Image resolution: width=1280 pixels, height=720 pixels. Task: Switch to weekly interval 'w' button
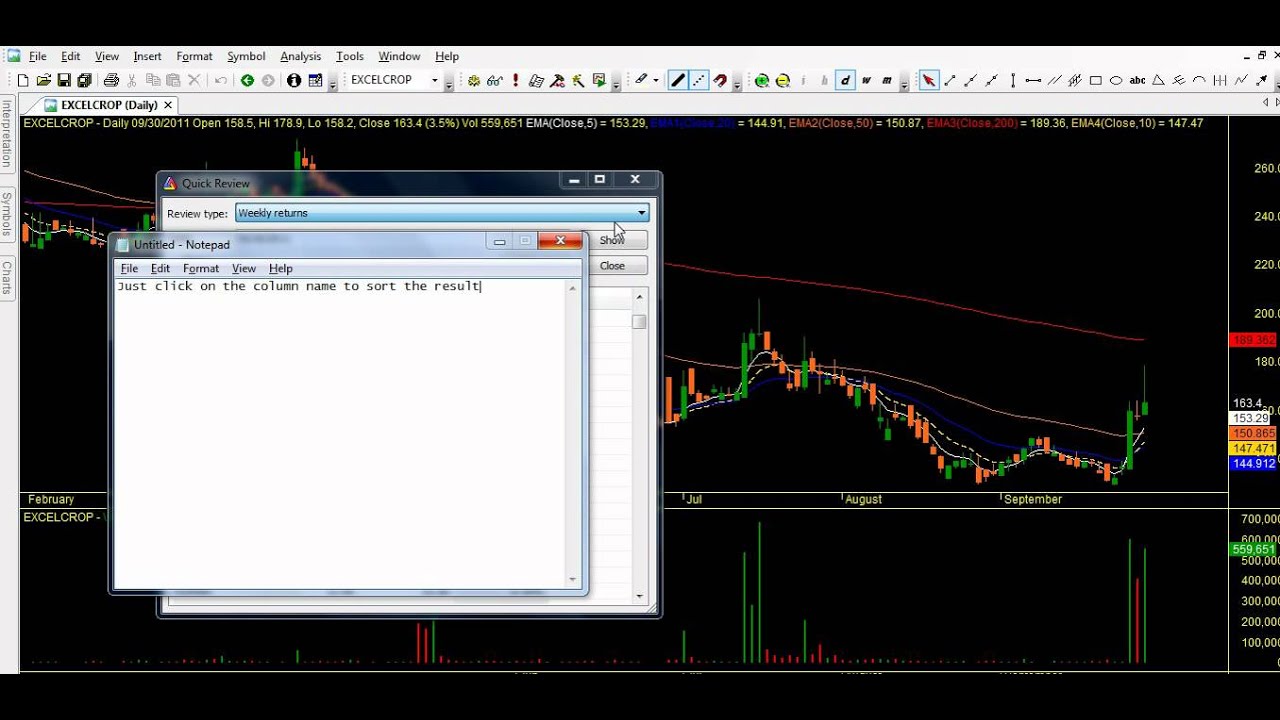click(x=866, y=80)
